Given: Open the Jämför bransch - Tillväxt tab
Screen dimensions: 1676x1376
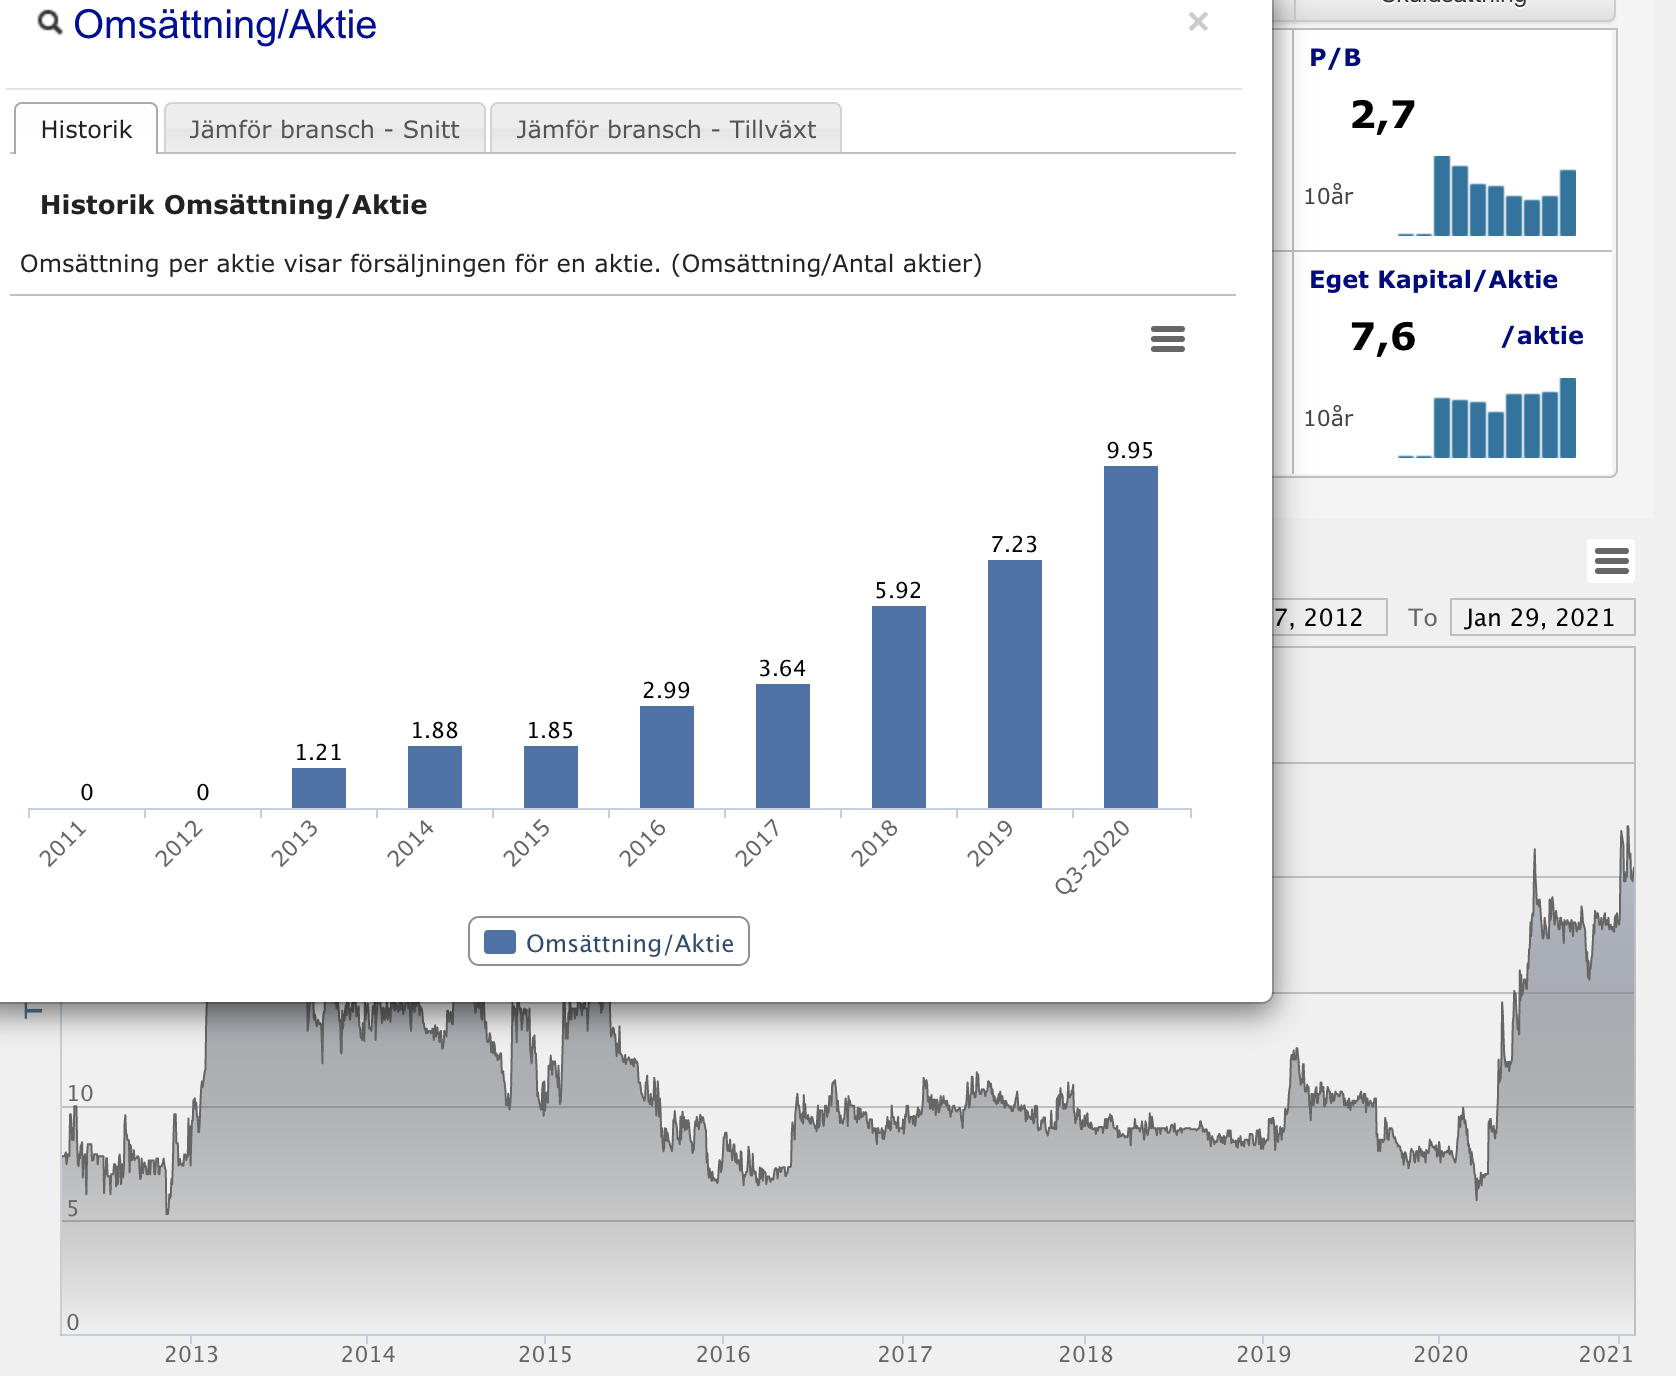Looking at the screenshot, I should [x=666, y=129].
